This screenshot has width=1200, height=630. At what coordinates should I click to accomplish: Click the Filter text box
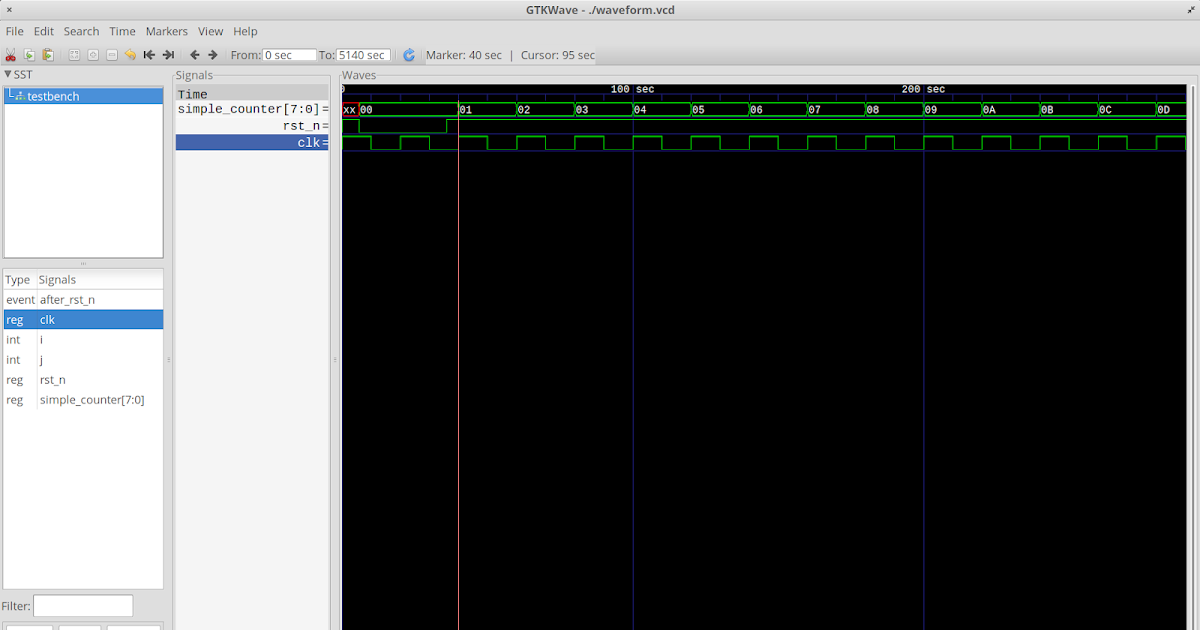click(x=83, y=605)
